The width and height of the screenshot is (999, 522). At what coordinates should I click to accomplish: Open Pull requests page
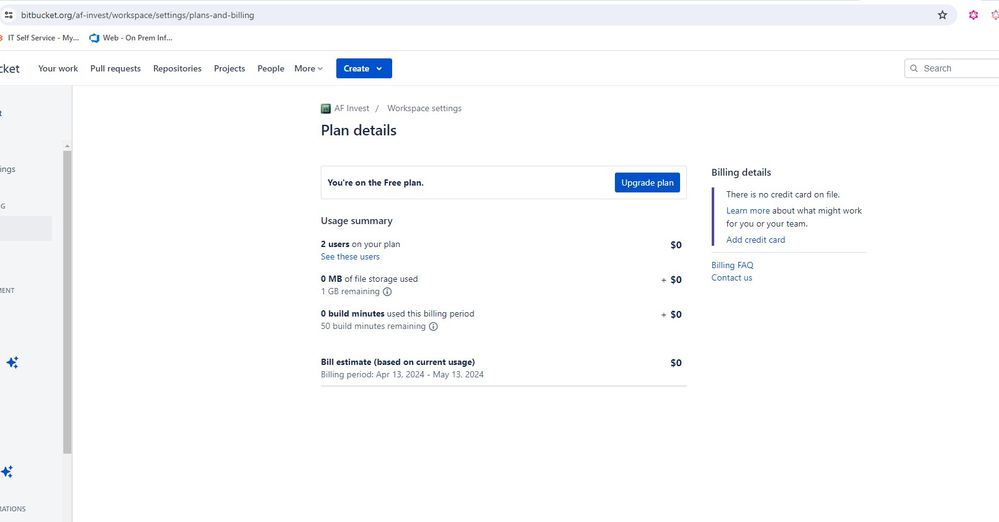pos(115,68)
